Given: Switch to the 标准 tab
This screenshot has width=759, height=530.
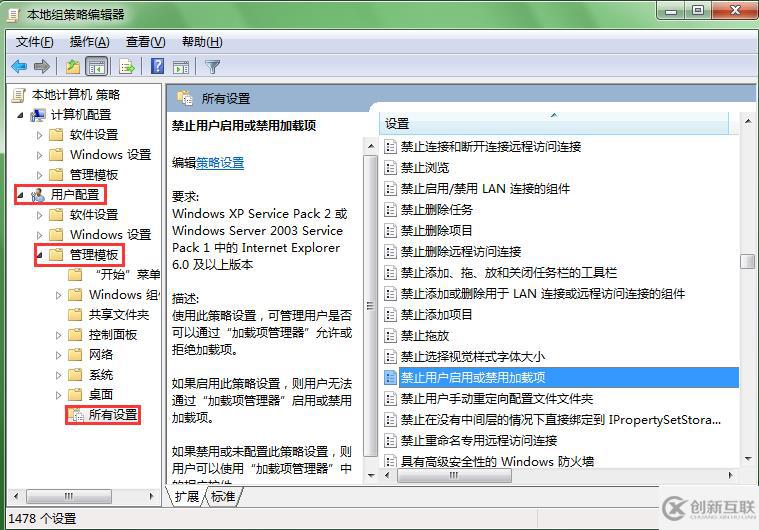Looking at the screenshot, I should pos(223,497).
